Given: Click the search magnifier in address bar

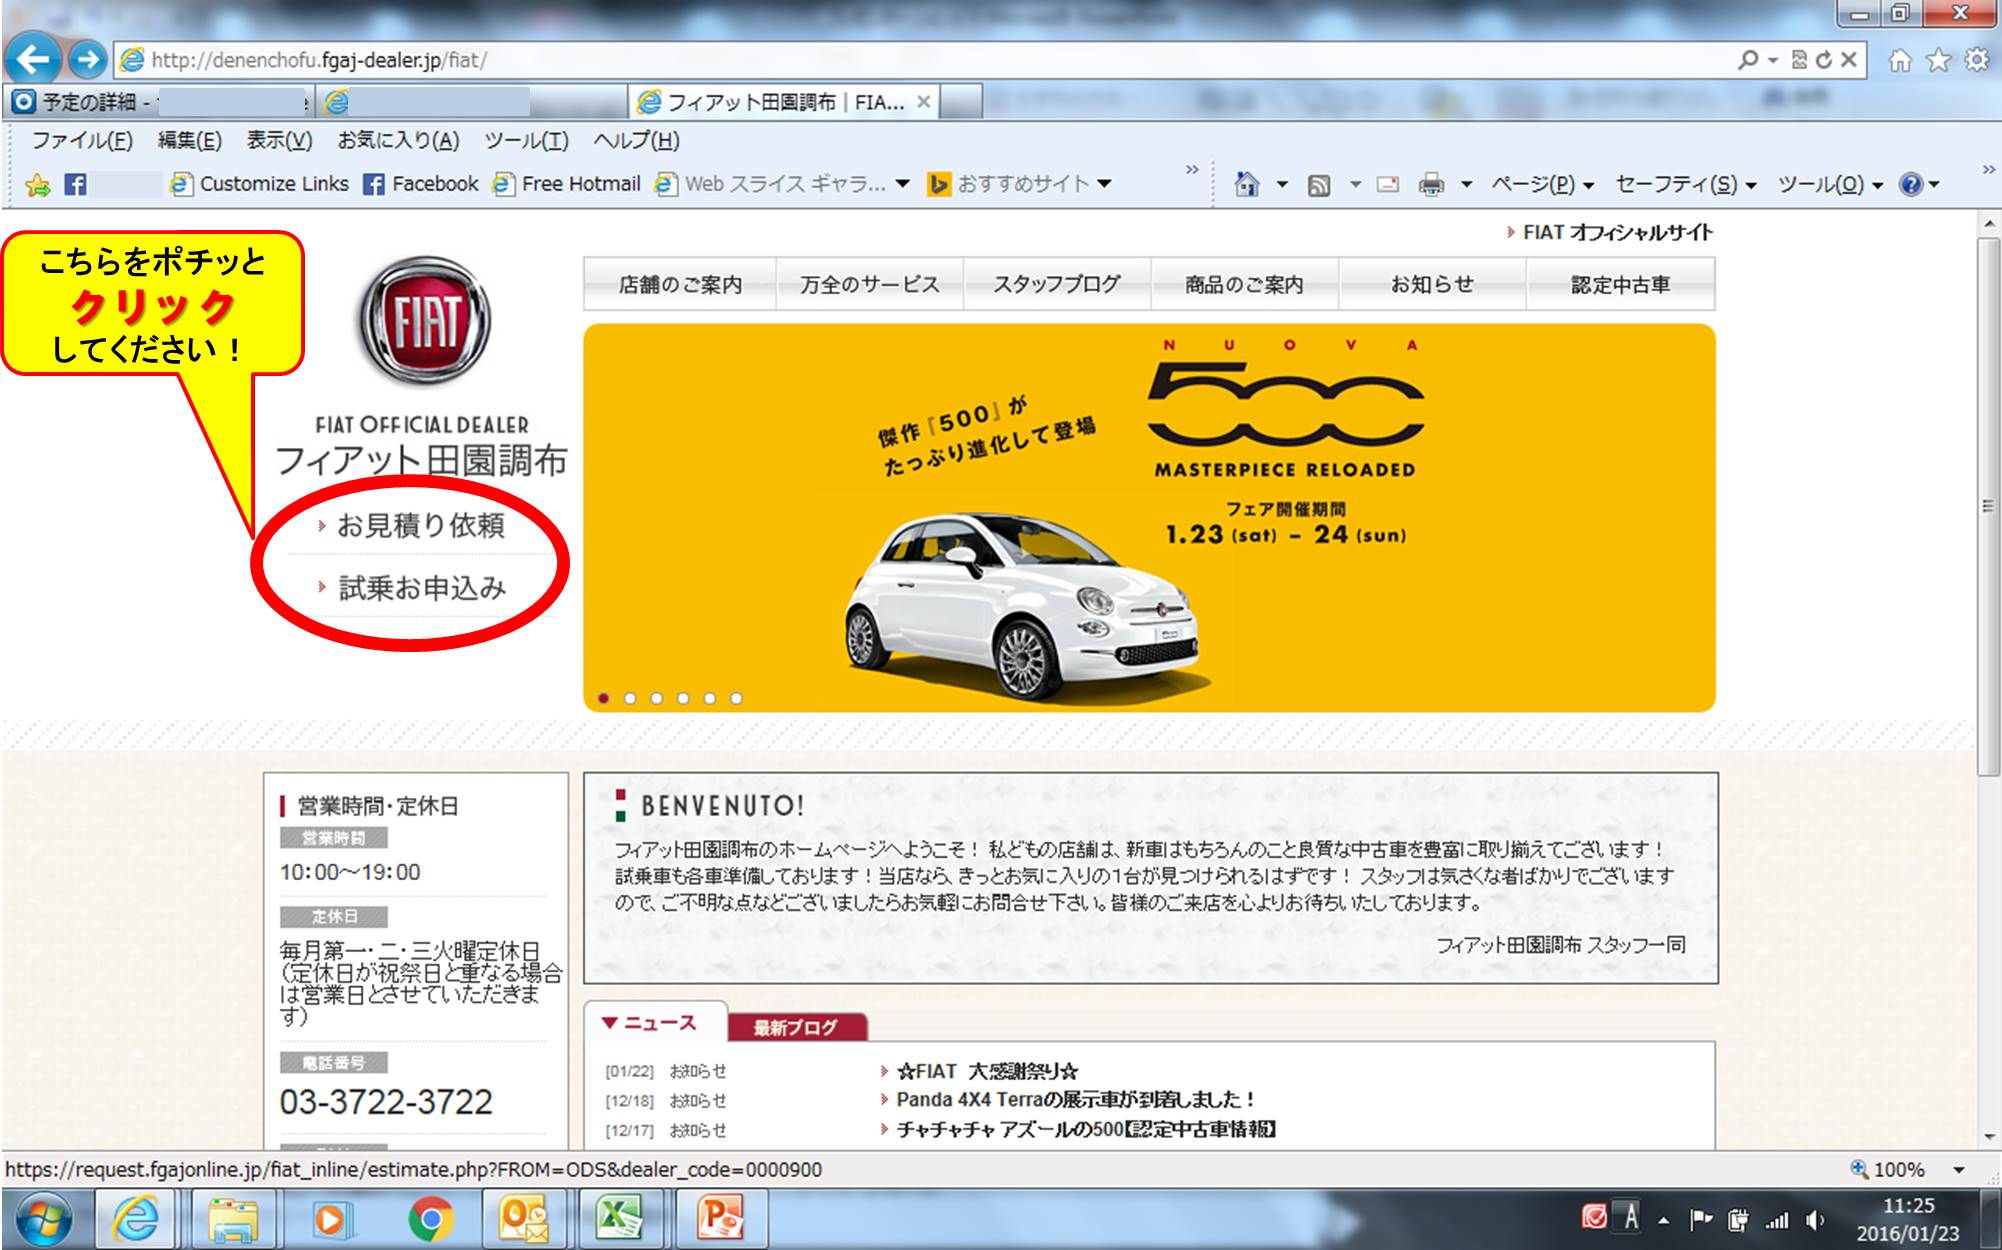Looking at the screenshot, I should [1748, 60].
